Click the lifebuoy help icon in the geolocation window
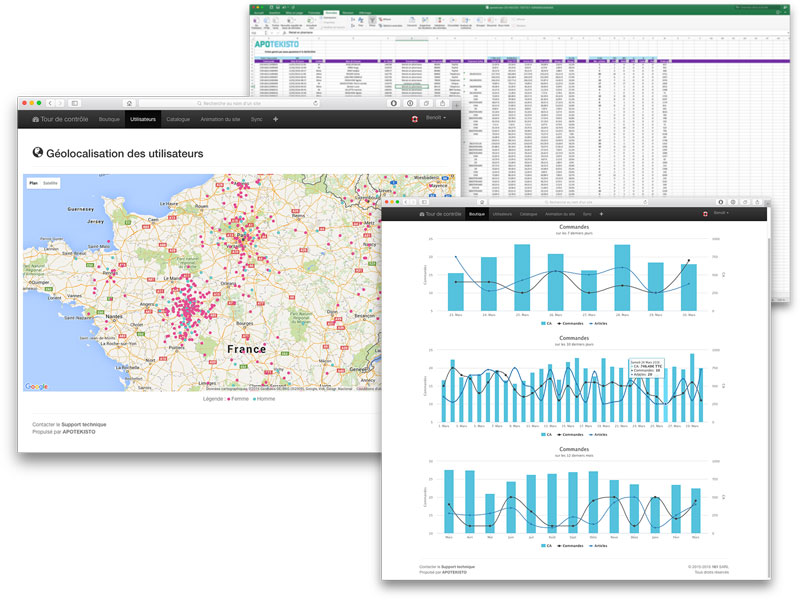Screen dimensions: 800x600 point(415,119)
